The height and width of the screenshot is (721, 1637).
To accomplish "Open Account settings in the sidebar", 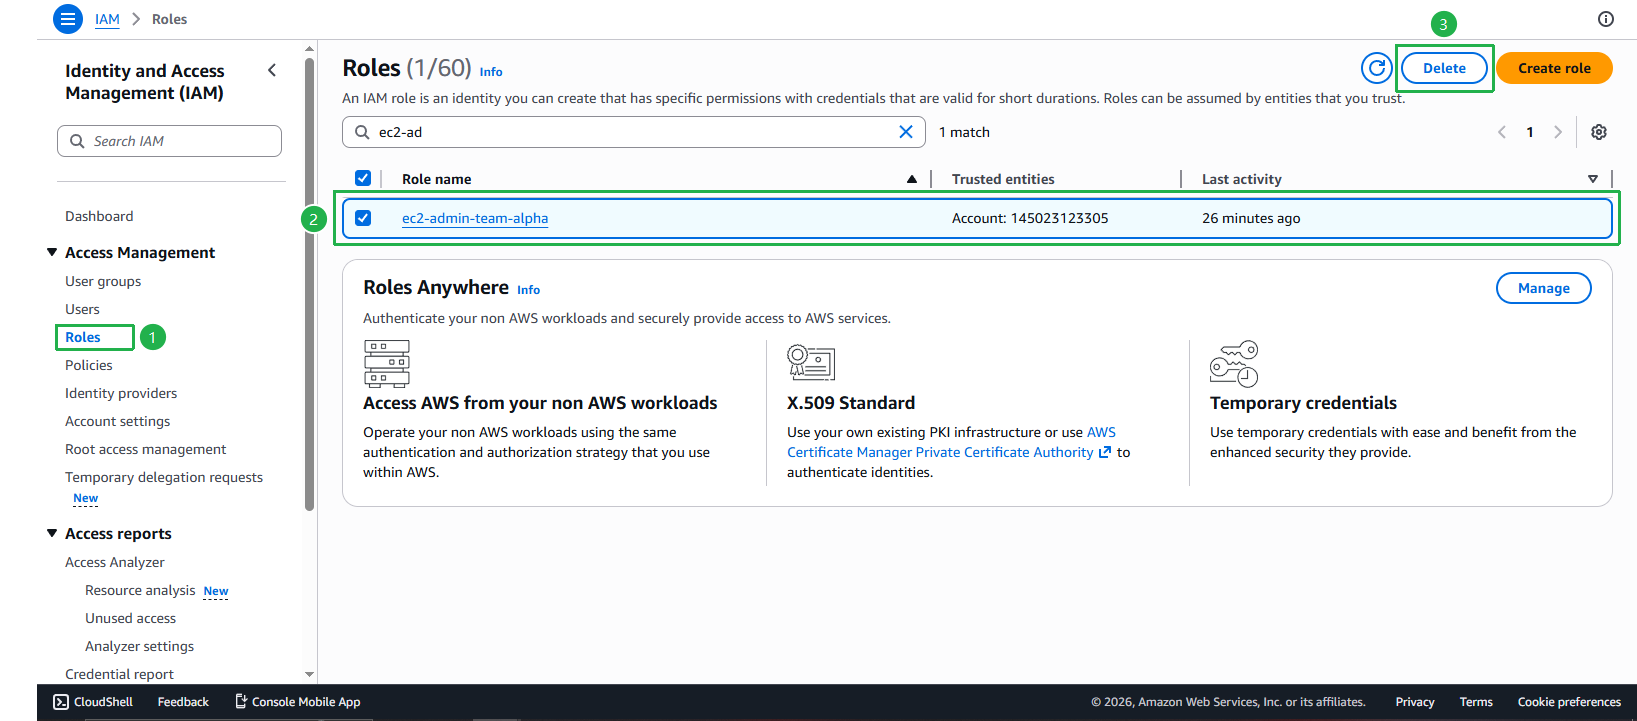I will (118, 421).
